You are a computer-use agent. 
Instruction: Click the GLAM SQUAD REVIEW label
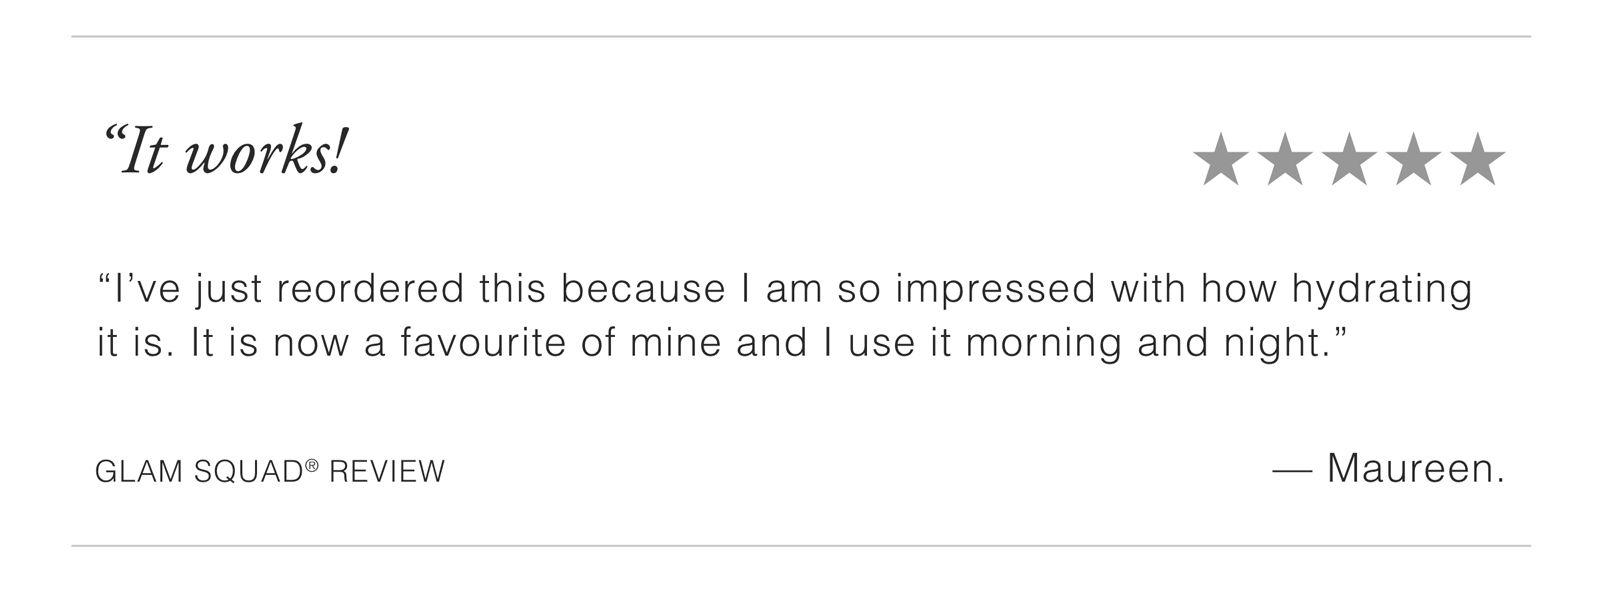click(x=270, y=471)
